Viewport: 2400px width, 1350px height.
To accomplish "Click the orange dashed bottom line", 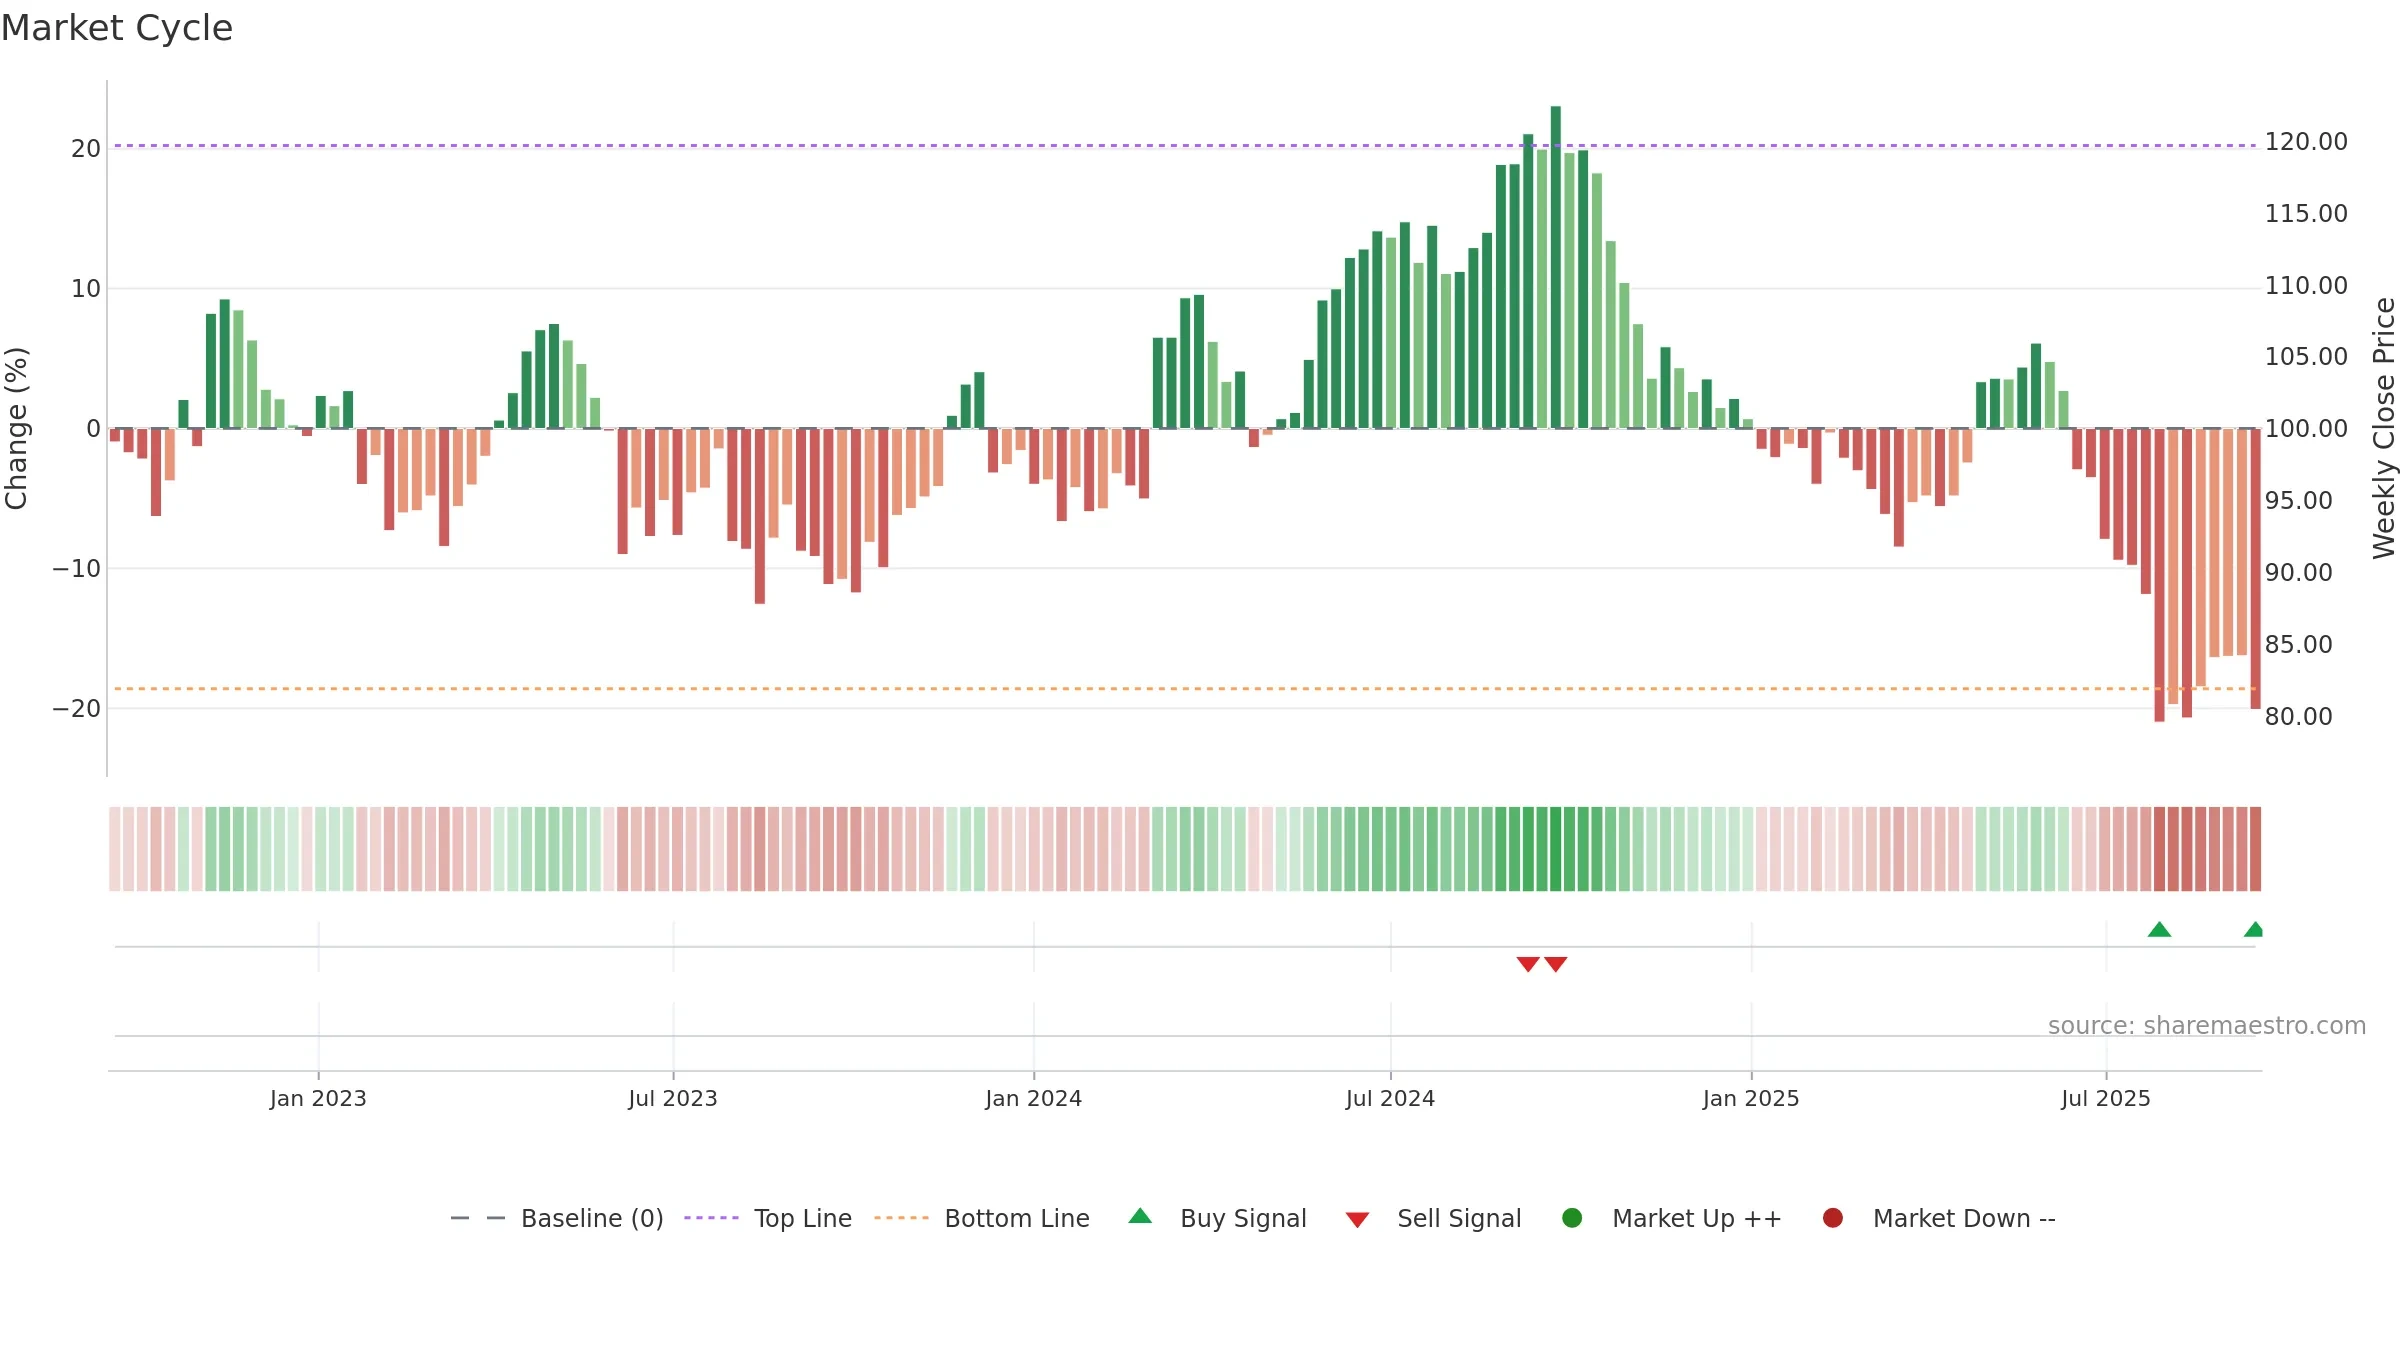I will coord(1185,689).
